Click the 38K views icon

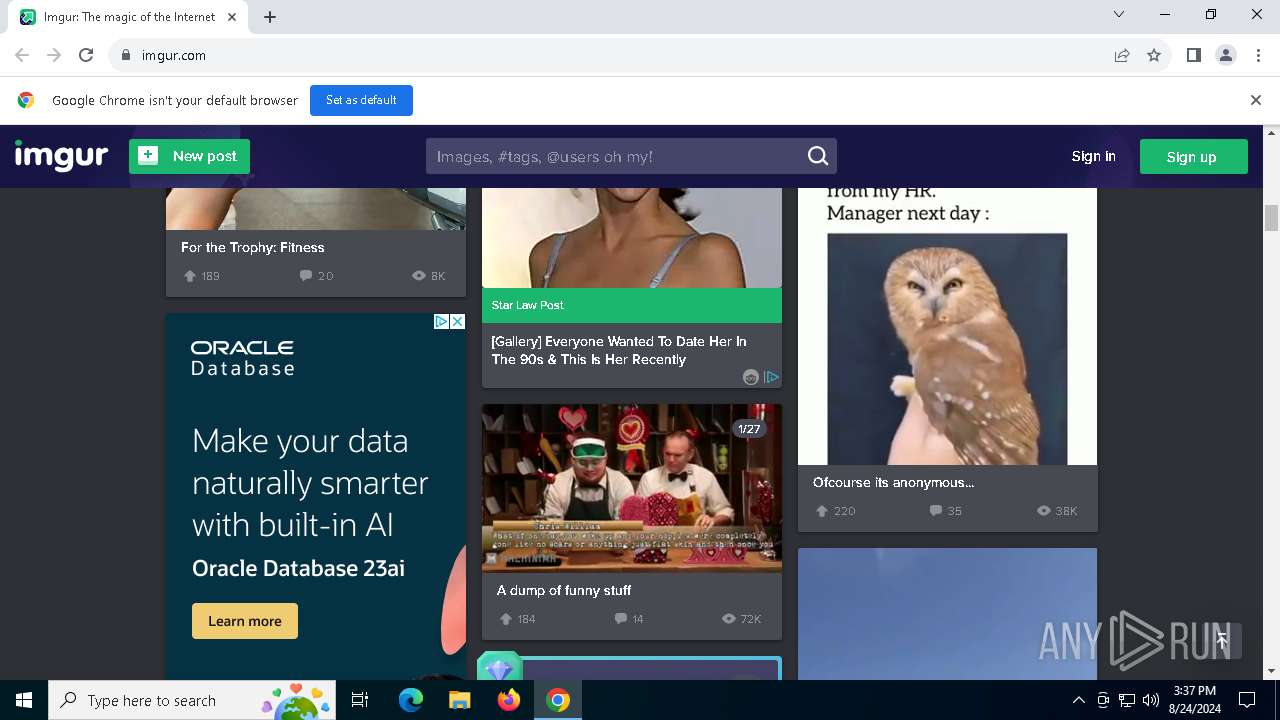1044,511
